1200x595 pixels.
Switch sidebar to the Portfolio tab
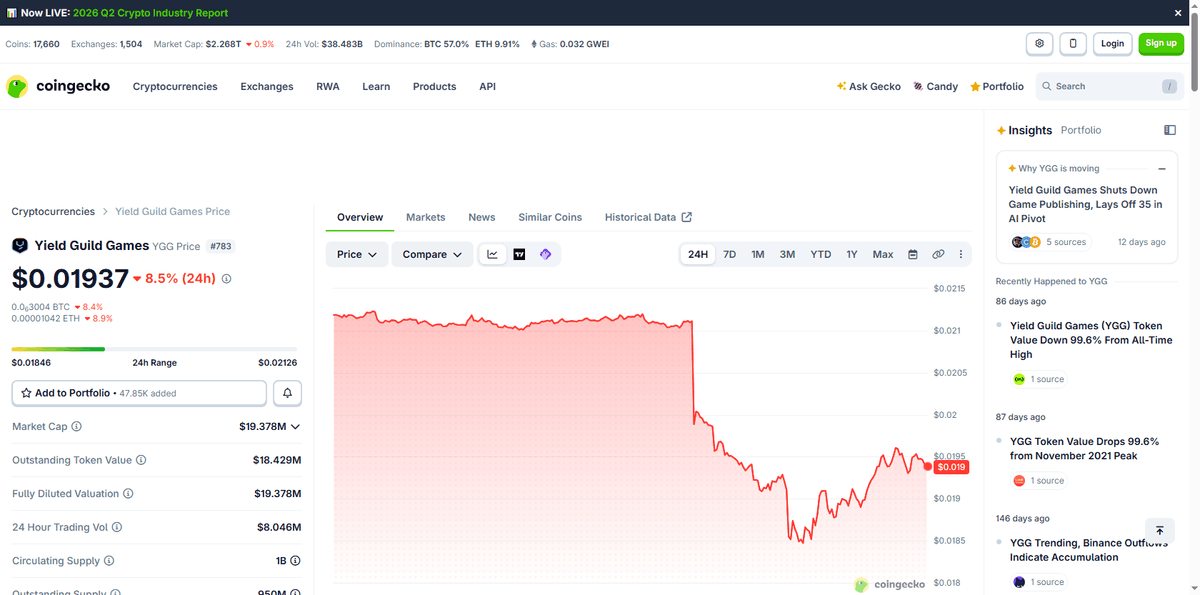[1081, 130]
